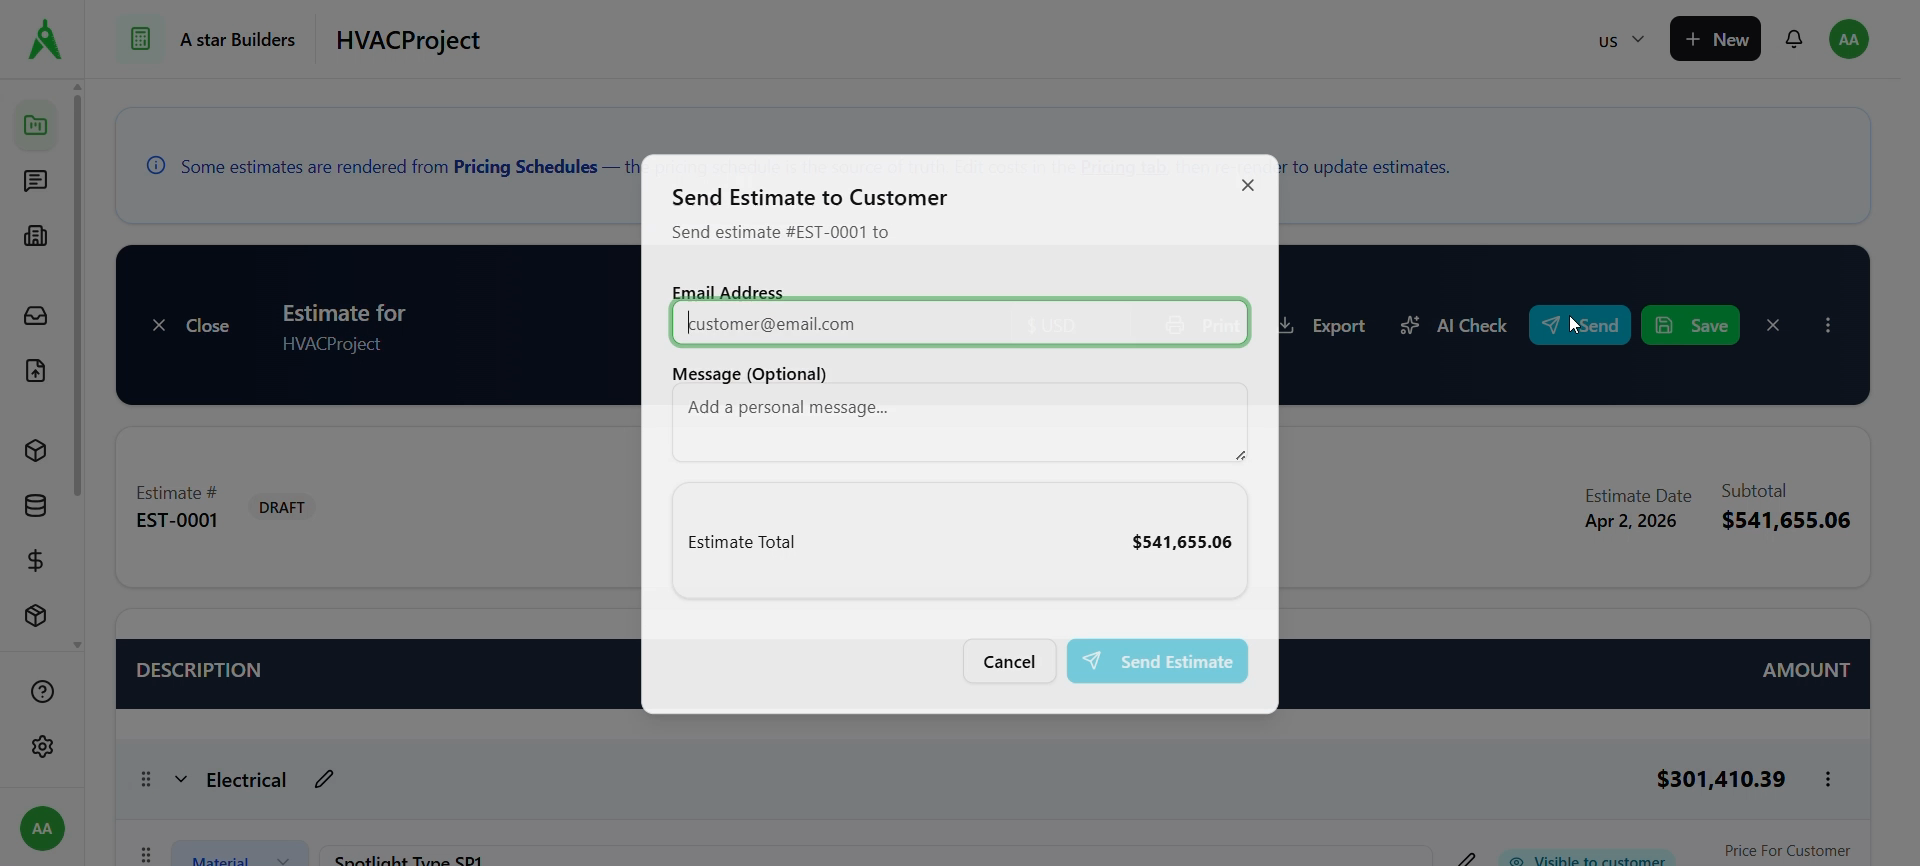The height and width of the screenshot is (866, 1920).
Task: Click the calculator icon beside A star Builders
Action: [x=141, y=39]
